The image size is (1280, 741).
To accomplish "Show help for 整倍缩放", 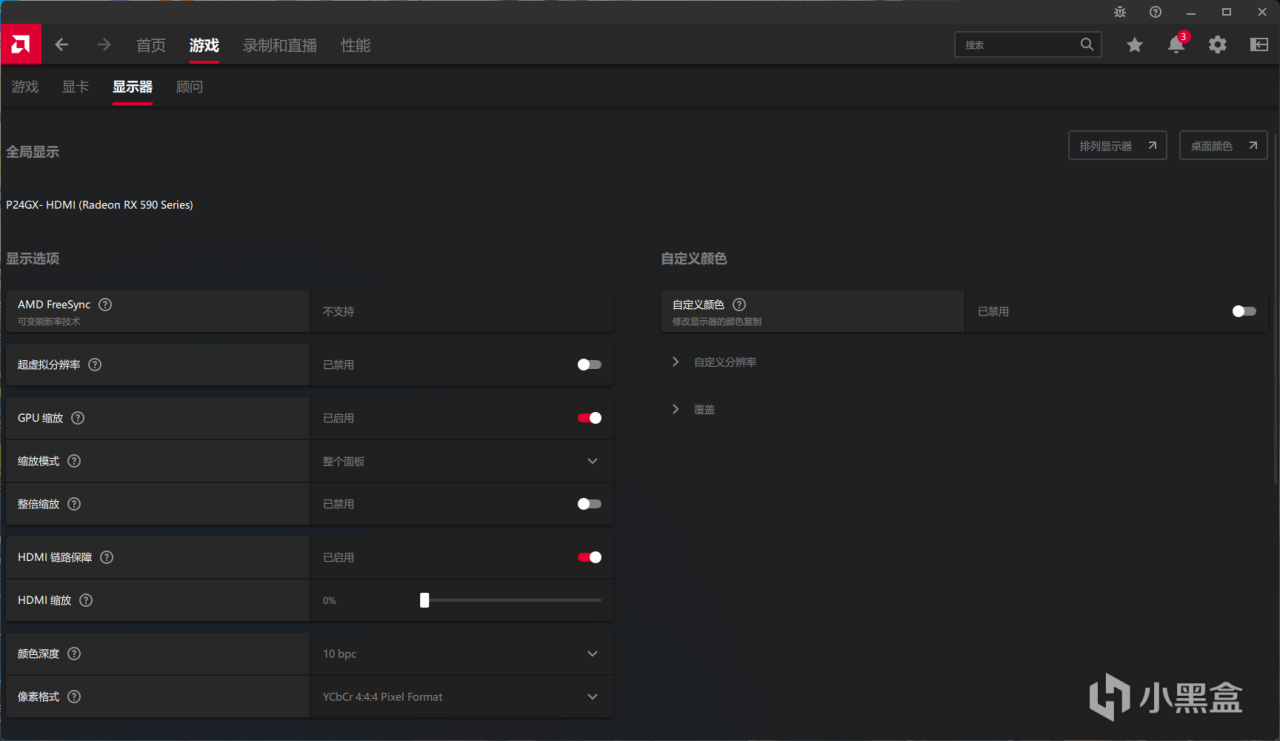I will [74, 504].
